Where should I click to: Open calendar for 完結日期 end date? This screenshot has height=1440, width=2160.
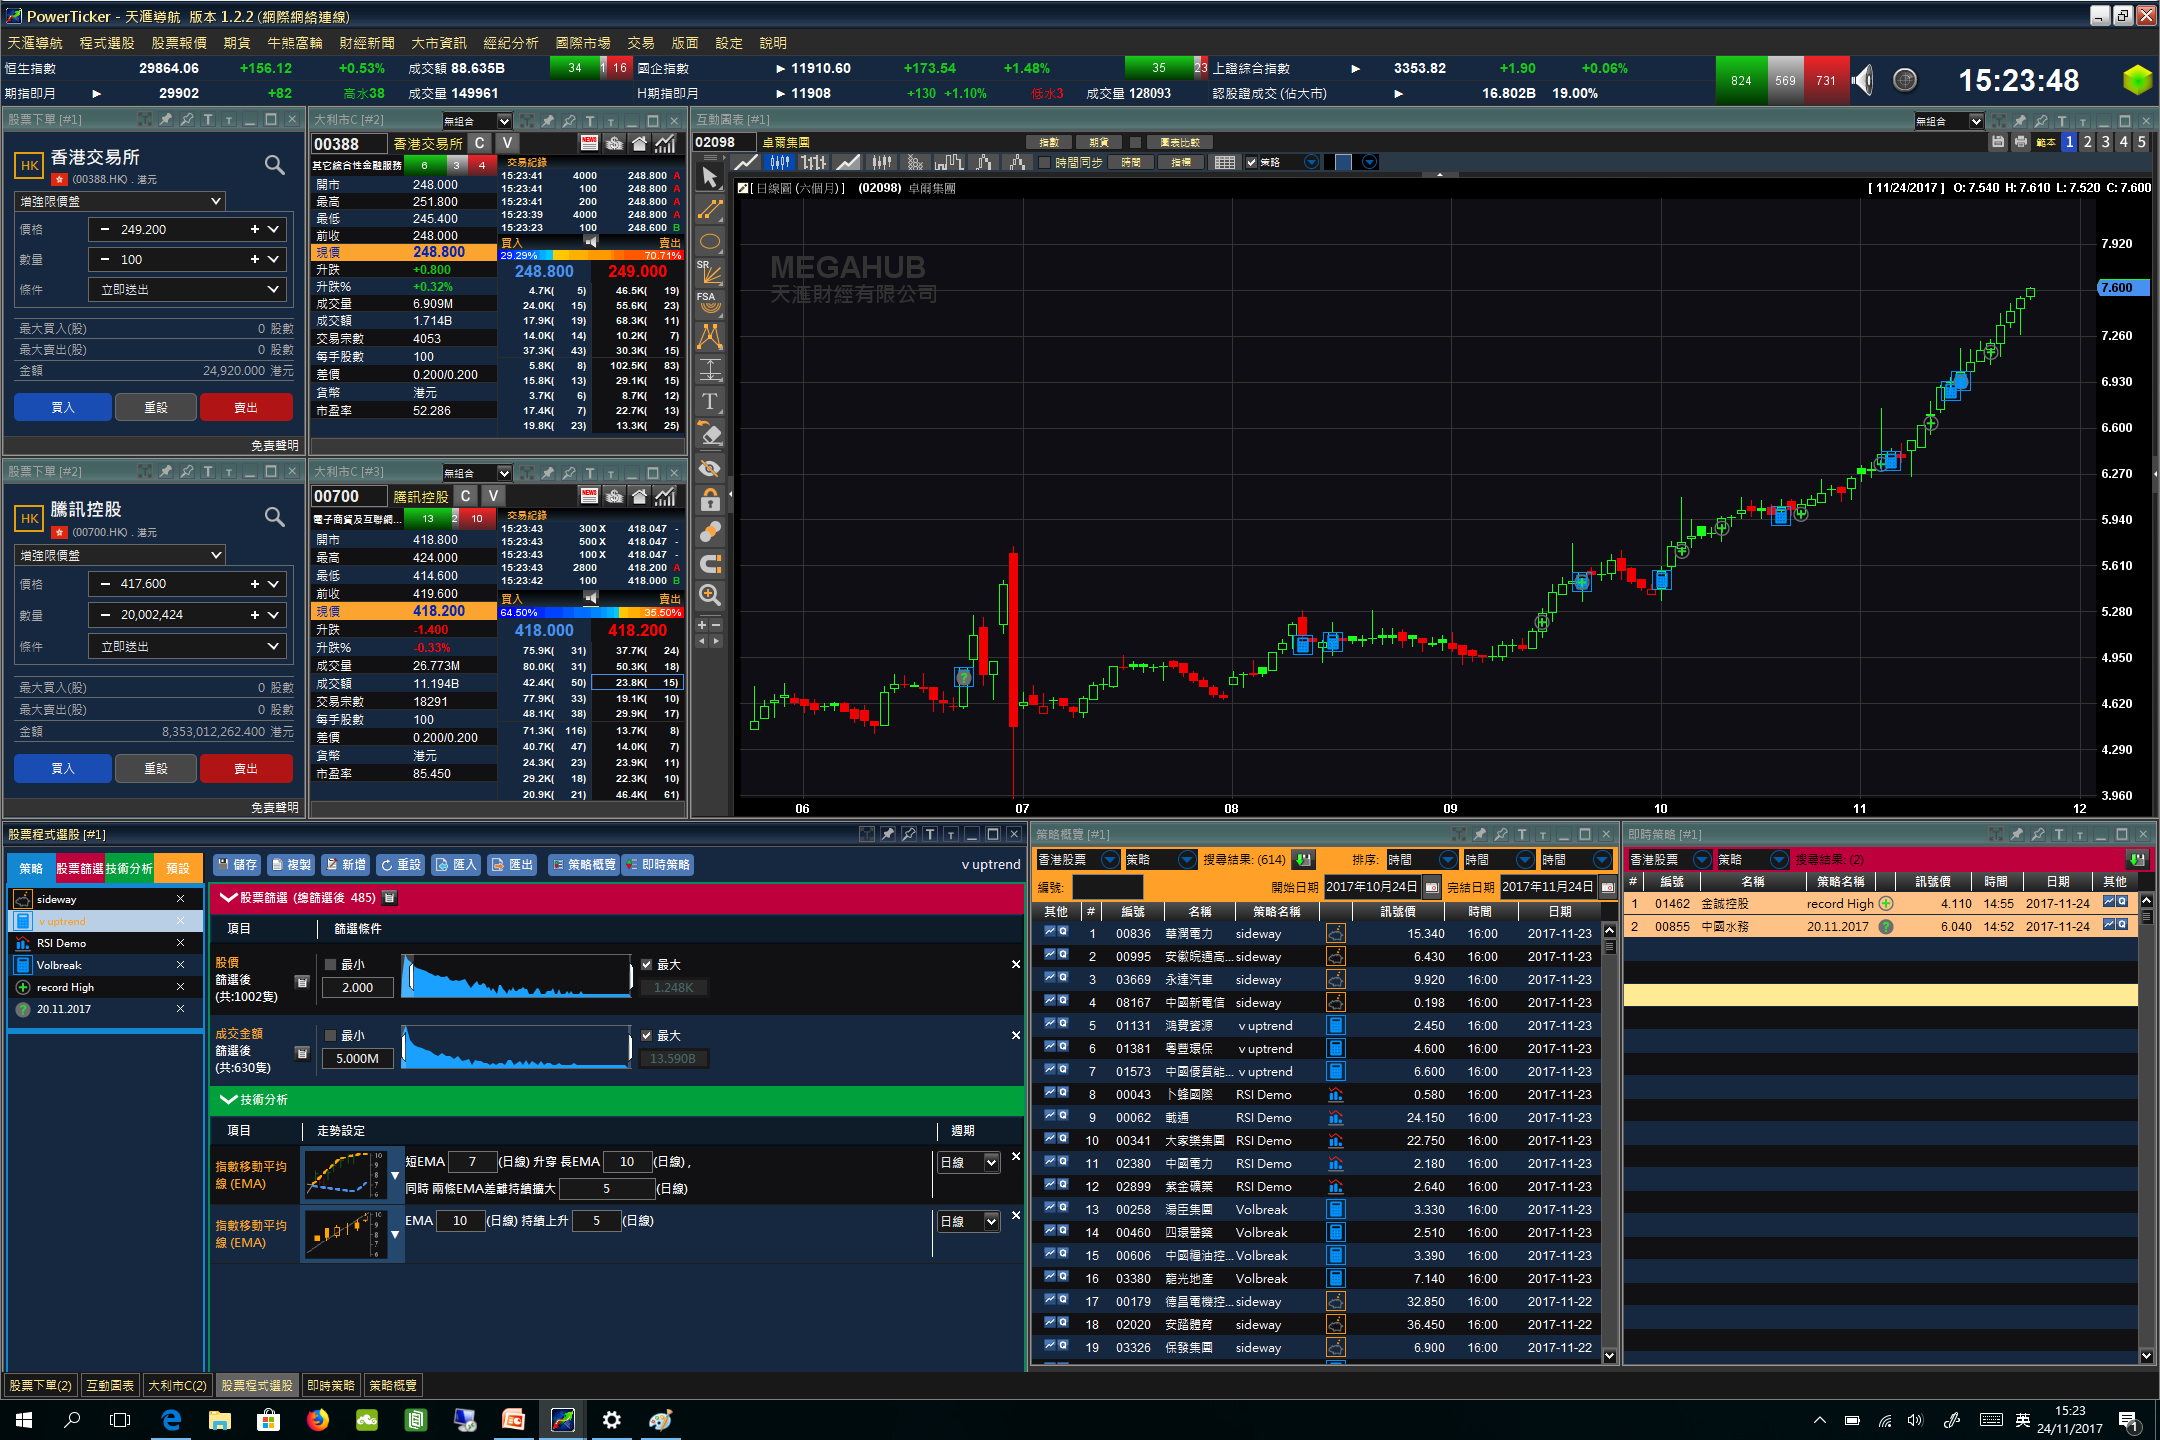[1607, 886]
